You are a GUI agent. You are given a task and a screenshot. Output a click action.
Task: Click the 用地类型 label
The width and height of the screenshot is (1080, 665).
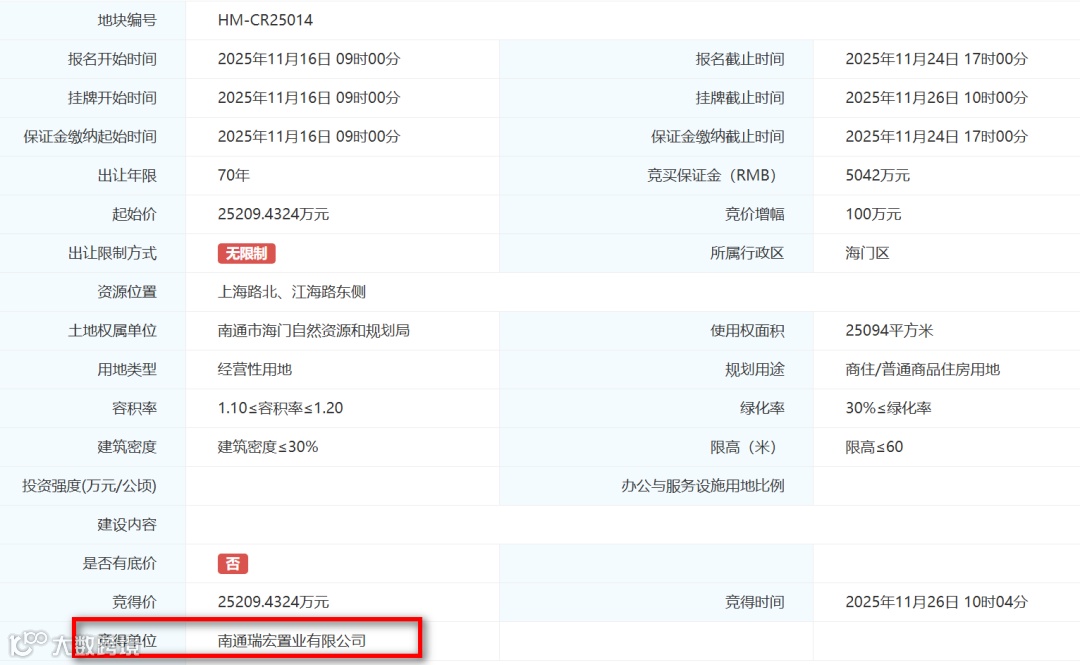pyautogui.click(x=127, y=369)
